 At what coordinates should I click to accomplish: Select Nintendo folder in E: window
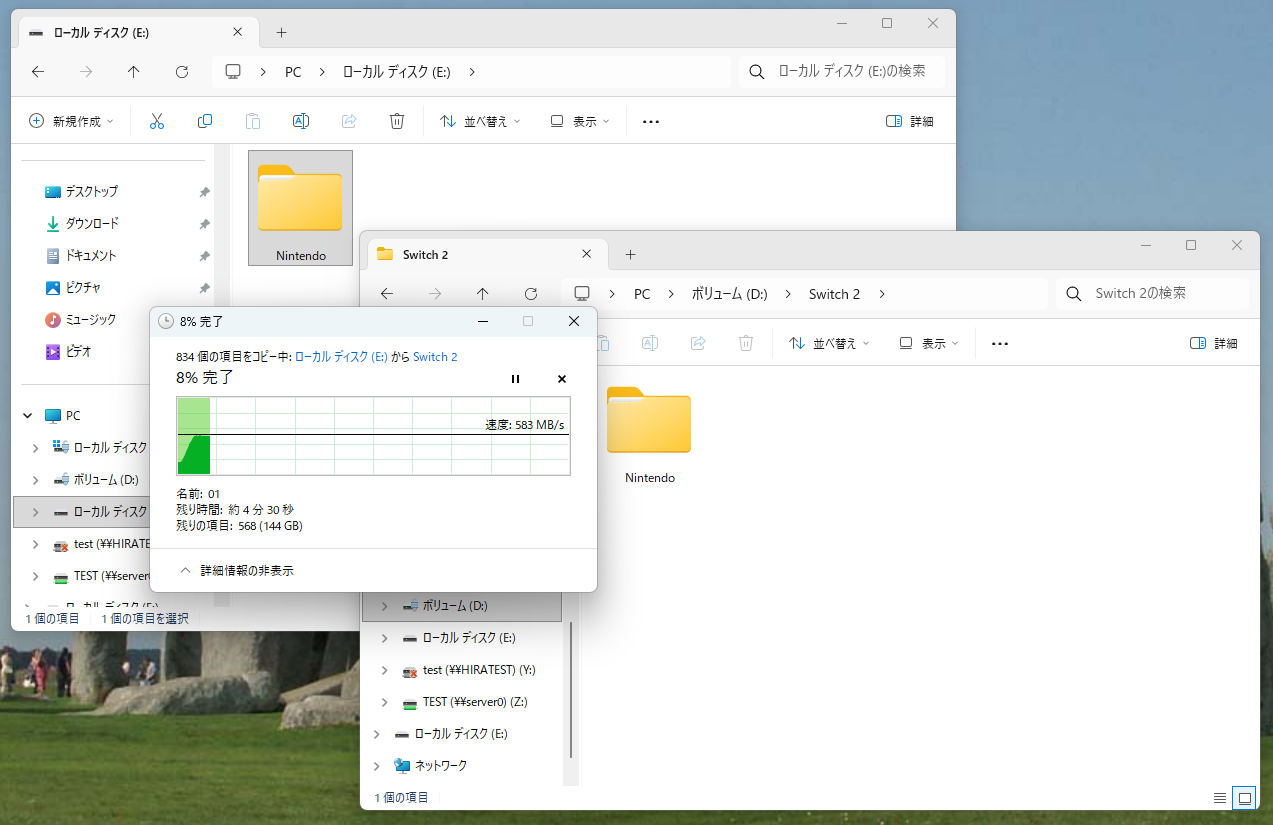(300, 208)
